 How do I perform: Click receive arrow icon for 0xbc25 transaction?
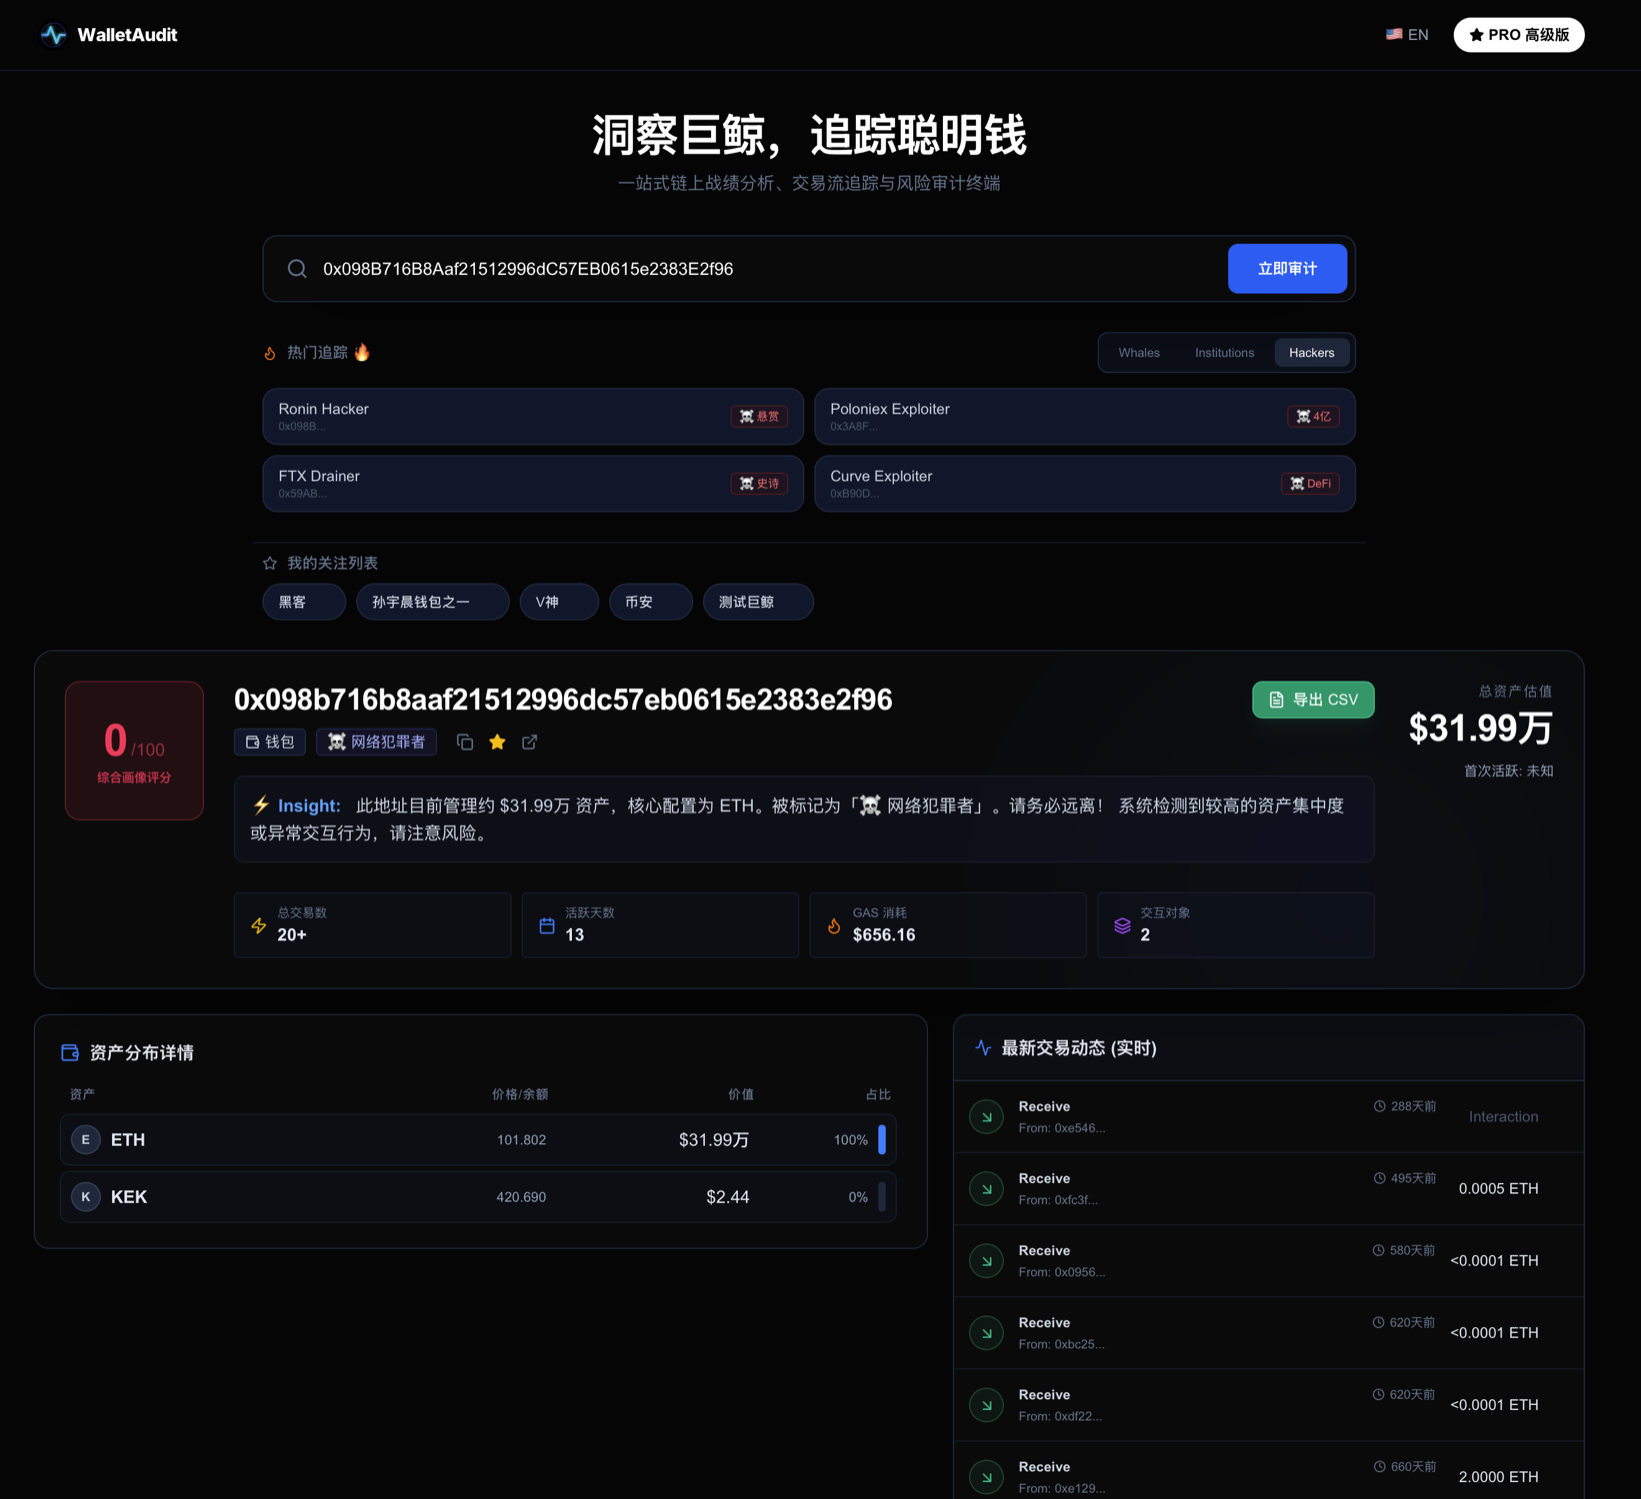point(987,1333)
